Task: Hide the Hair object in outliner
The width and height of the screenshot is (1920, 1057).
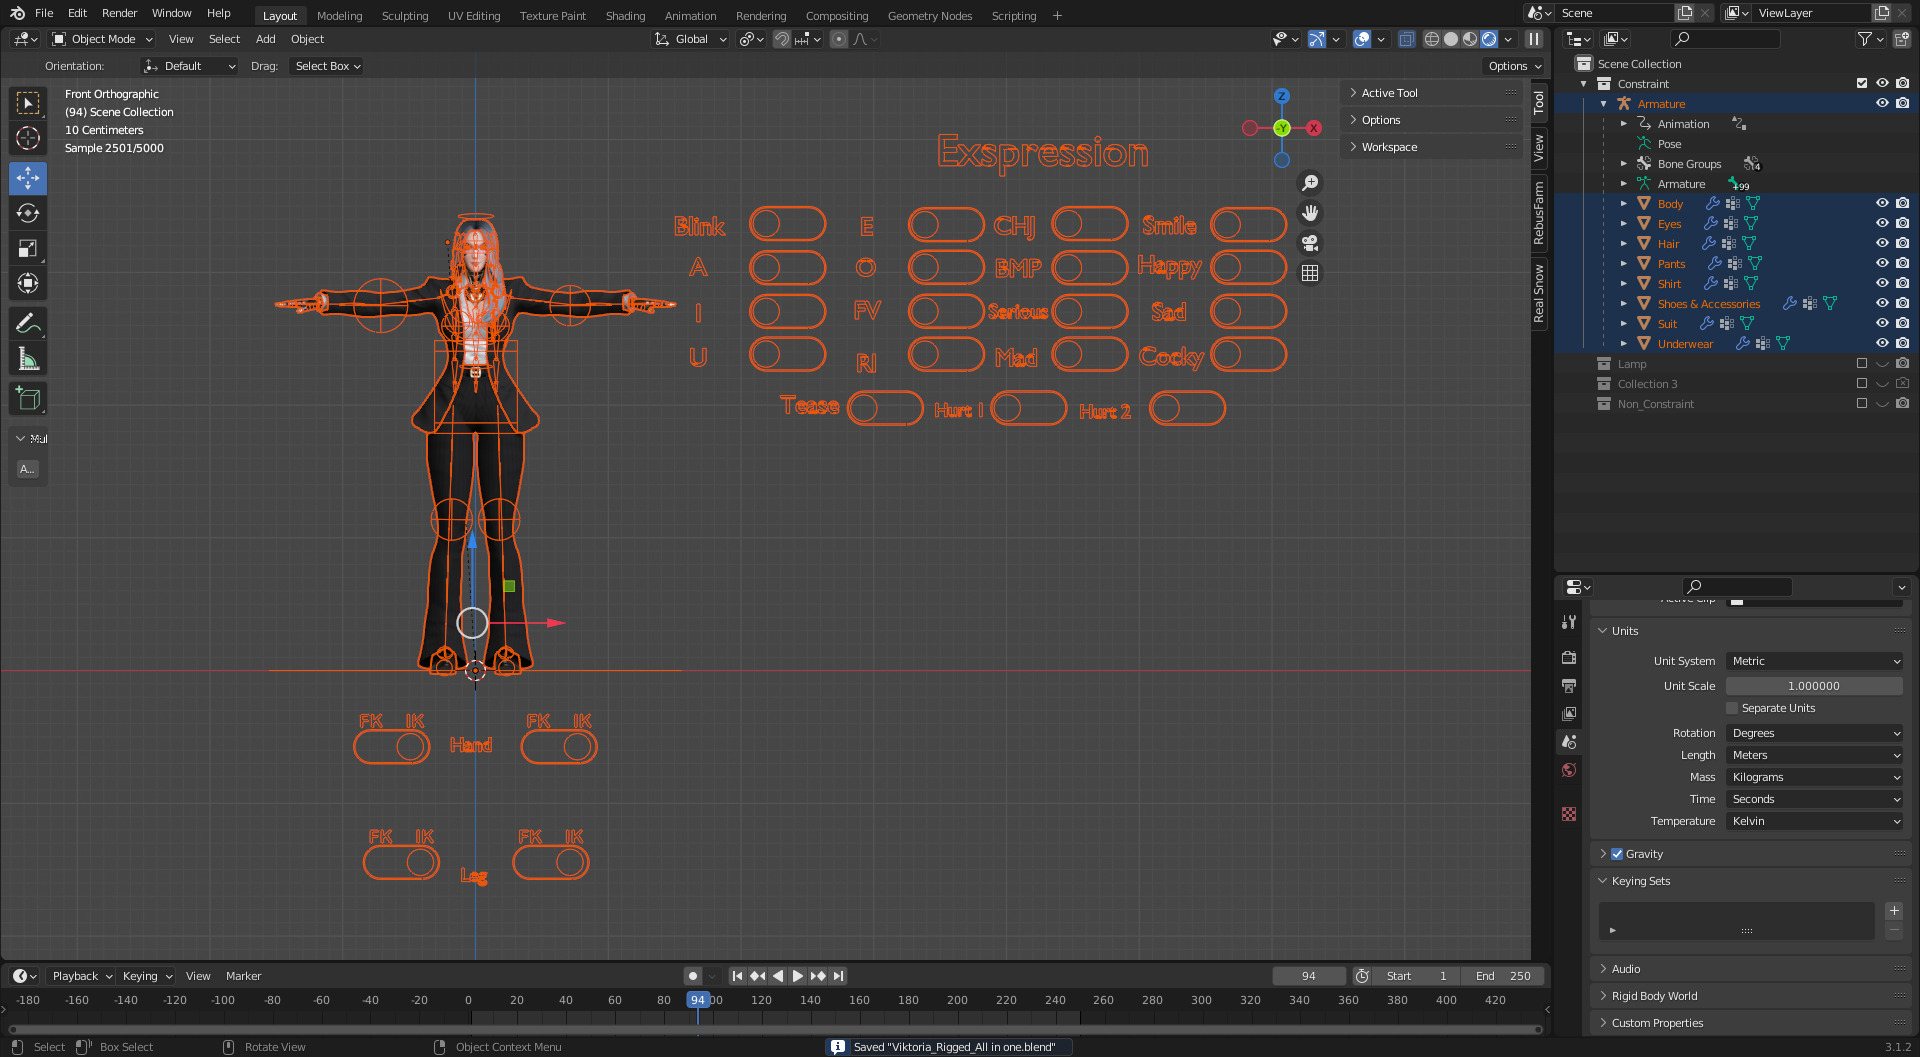Action: 1881,243
